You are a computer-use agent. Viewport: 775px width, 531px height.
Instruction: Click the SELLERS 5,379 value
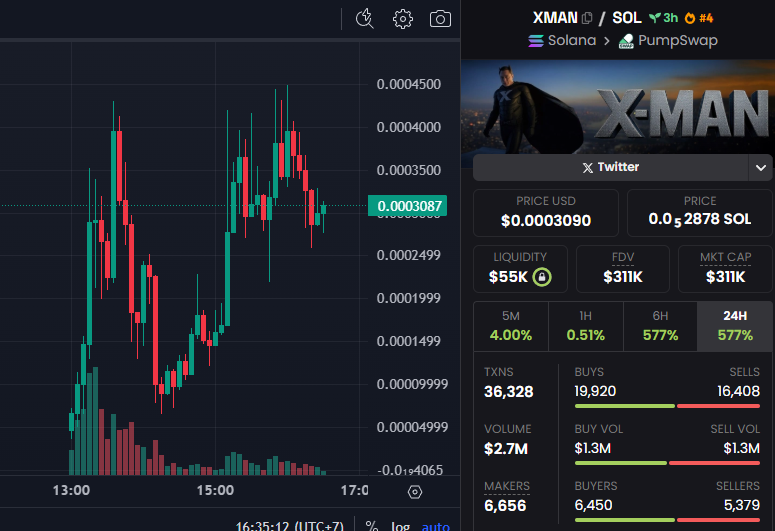(x=741, y=505)
